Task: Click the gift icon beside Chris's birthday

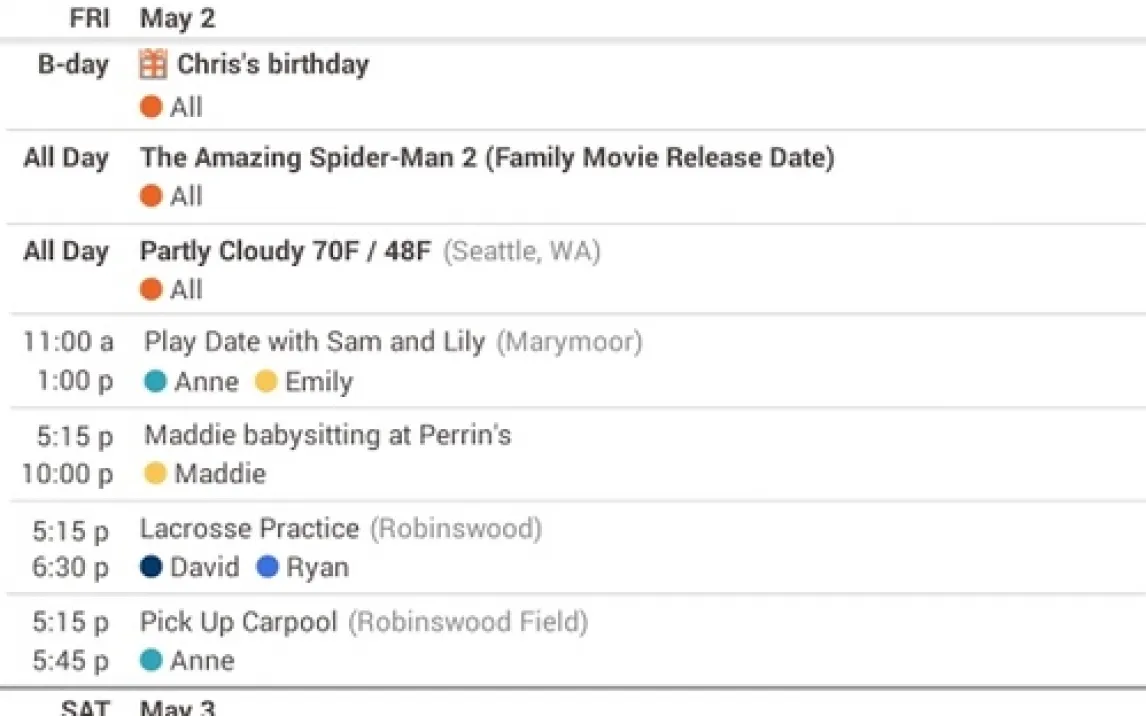Action: coord(153,65)
